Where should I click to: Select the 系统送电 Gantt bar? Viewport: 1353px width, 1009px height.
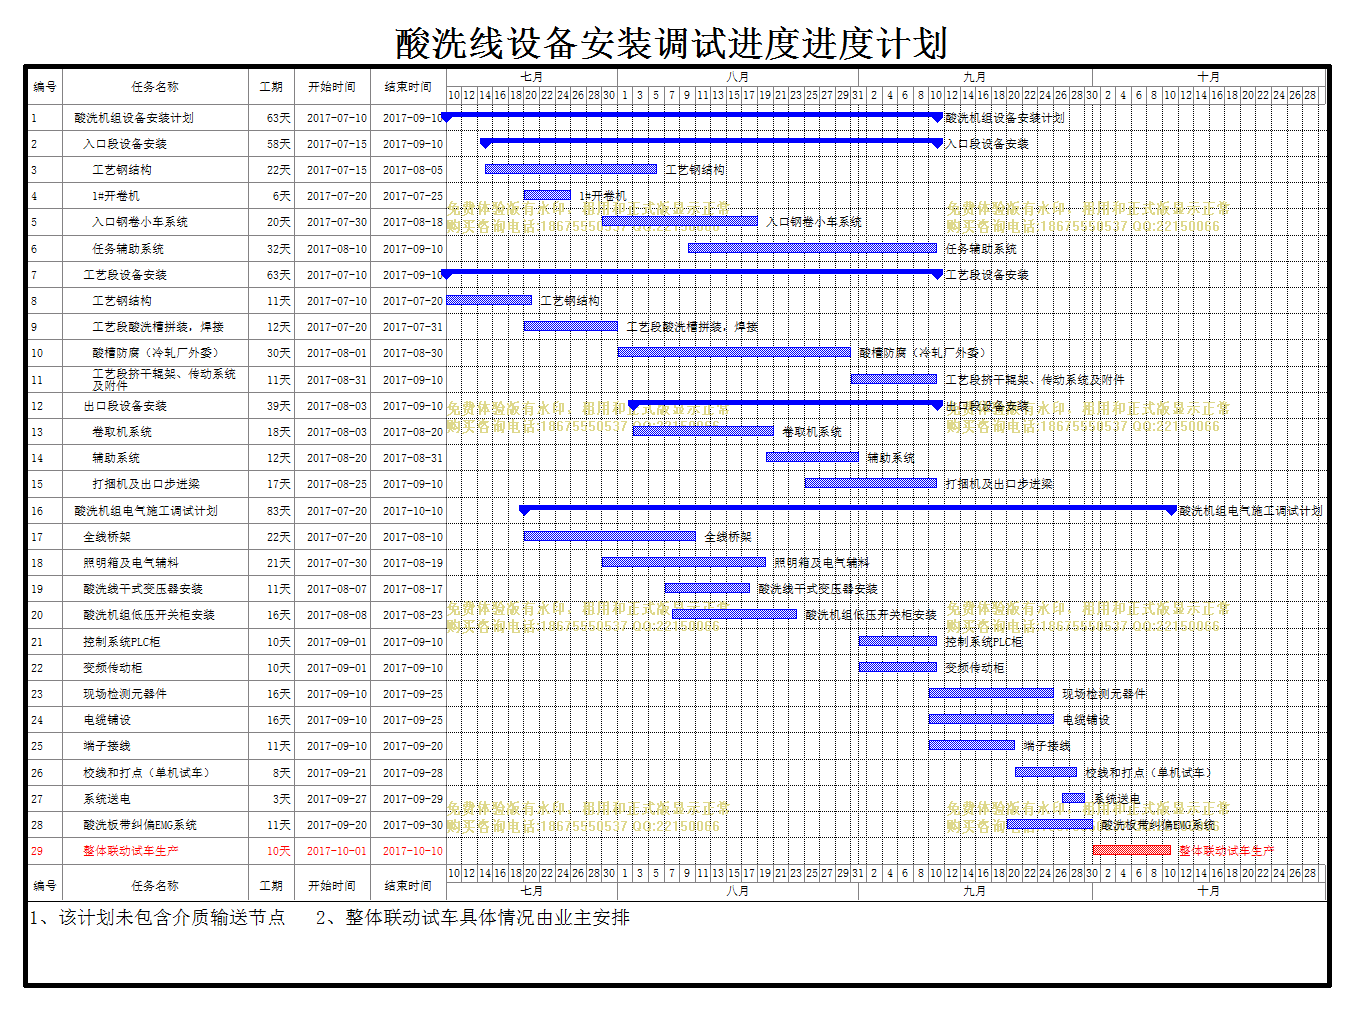click(1073, 798)
